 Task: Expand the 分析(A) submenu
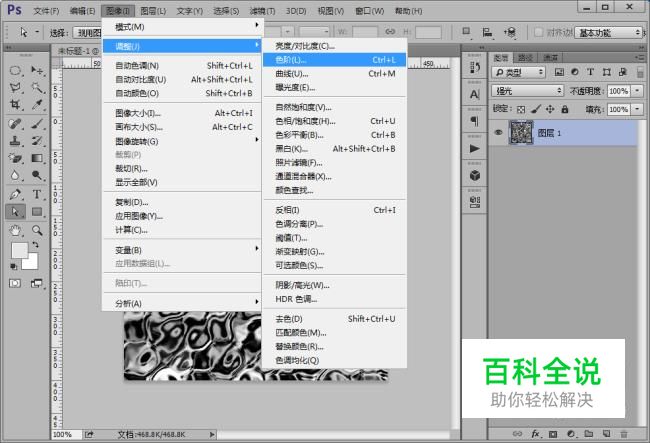click(181, 303)
